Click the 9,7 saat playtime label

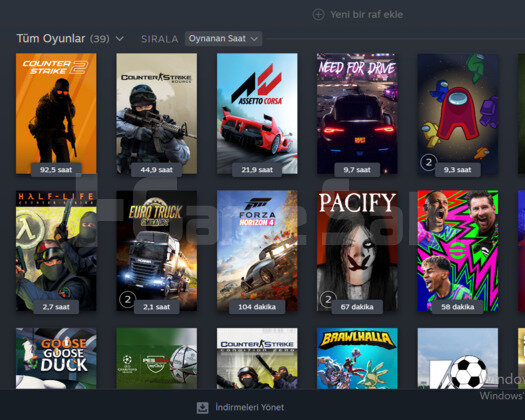(x=357, y=170)
